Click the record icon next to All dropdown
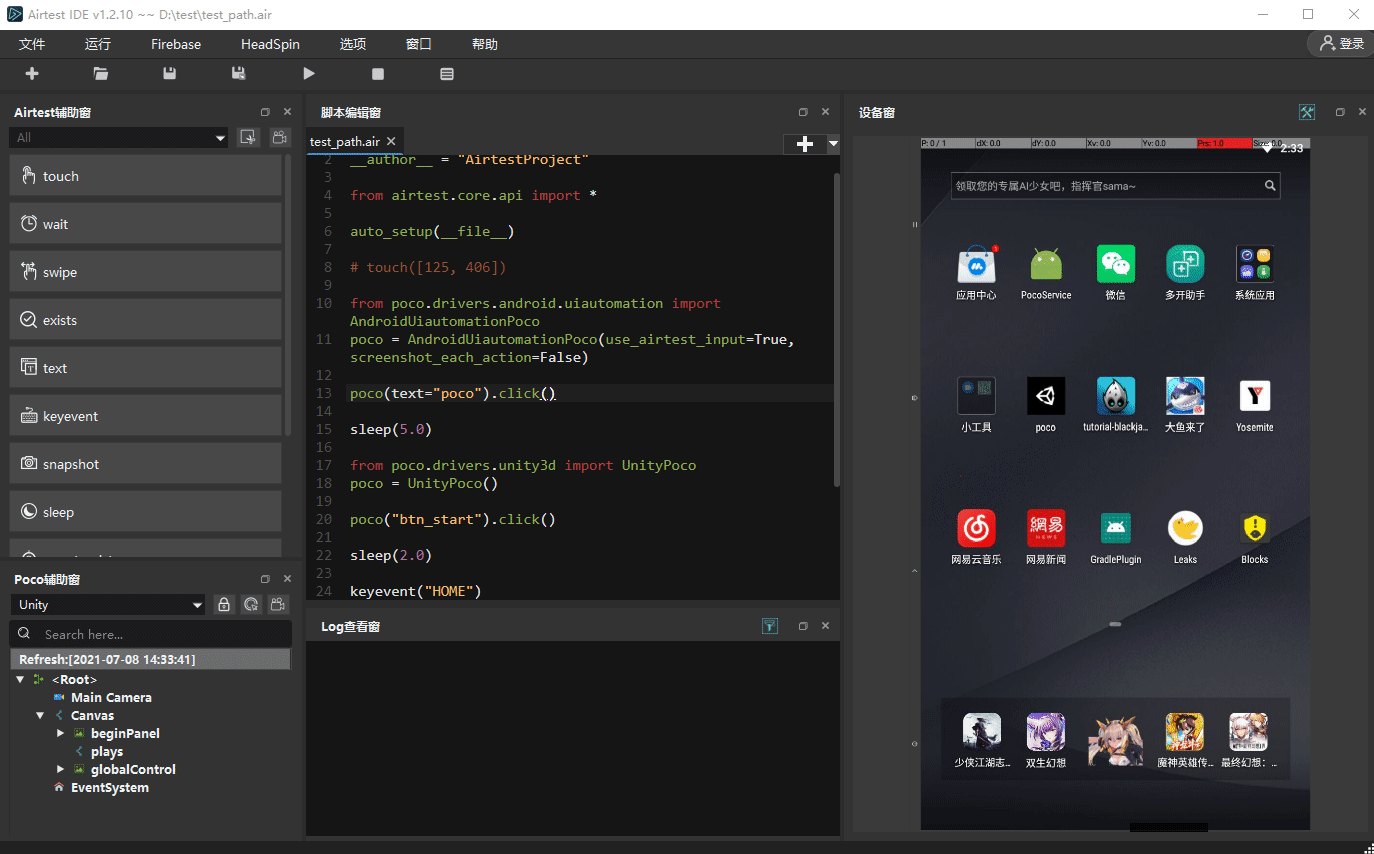 pos(248,138)
